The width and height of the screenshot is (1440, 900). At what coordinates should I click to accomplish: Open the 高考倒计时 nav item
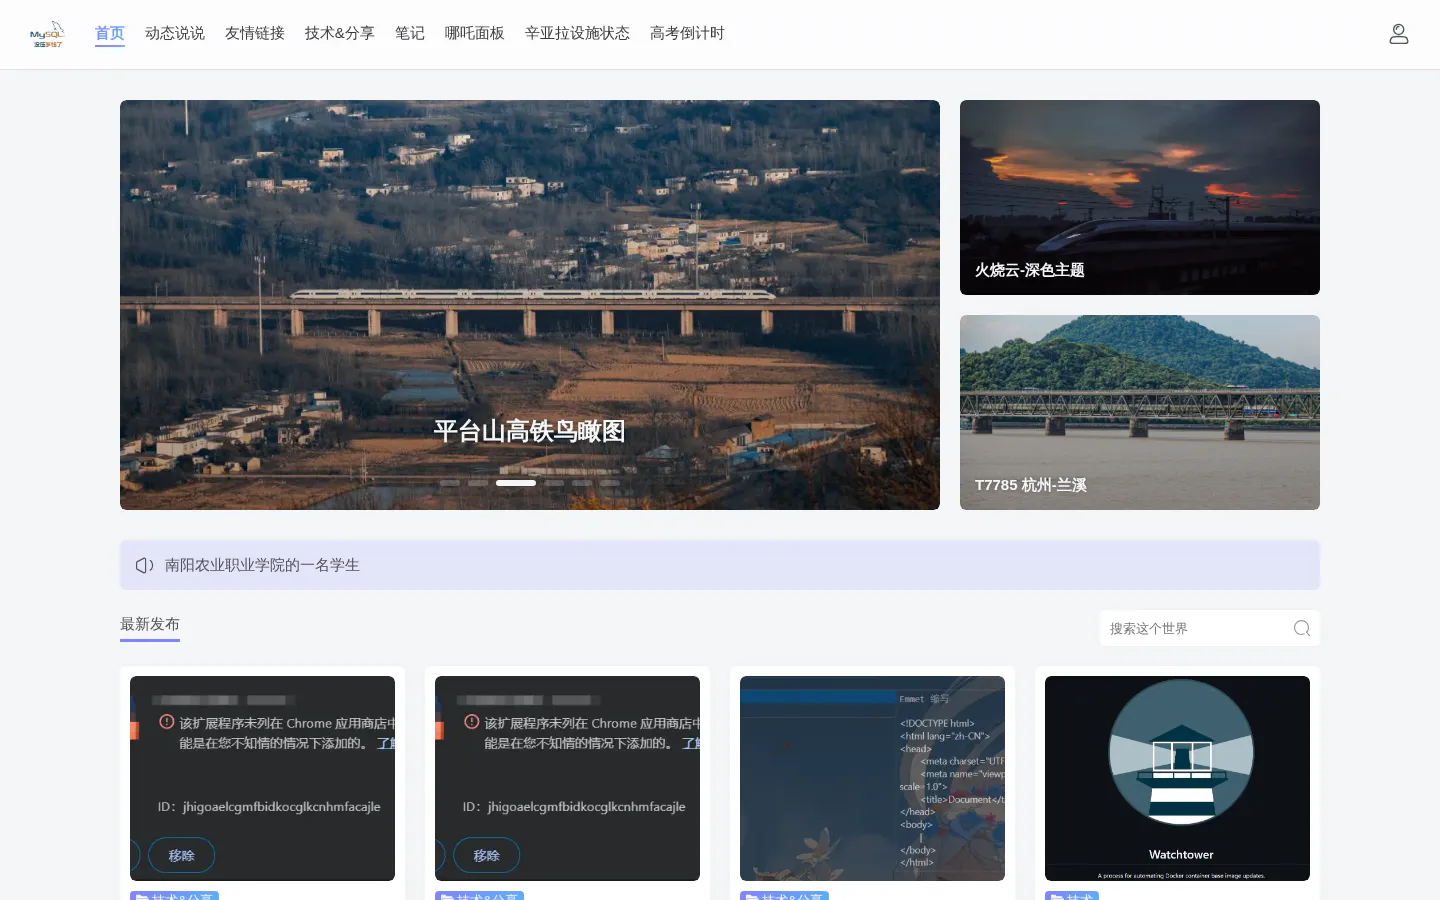coord(687,33)
